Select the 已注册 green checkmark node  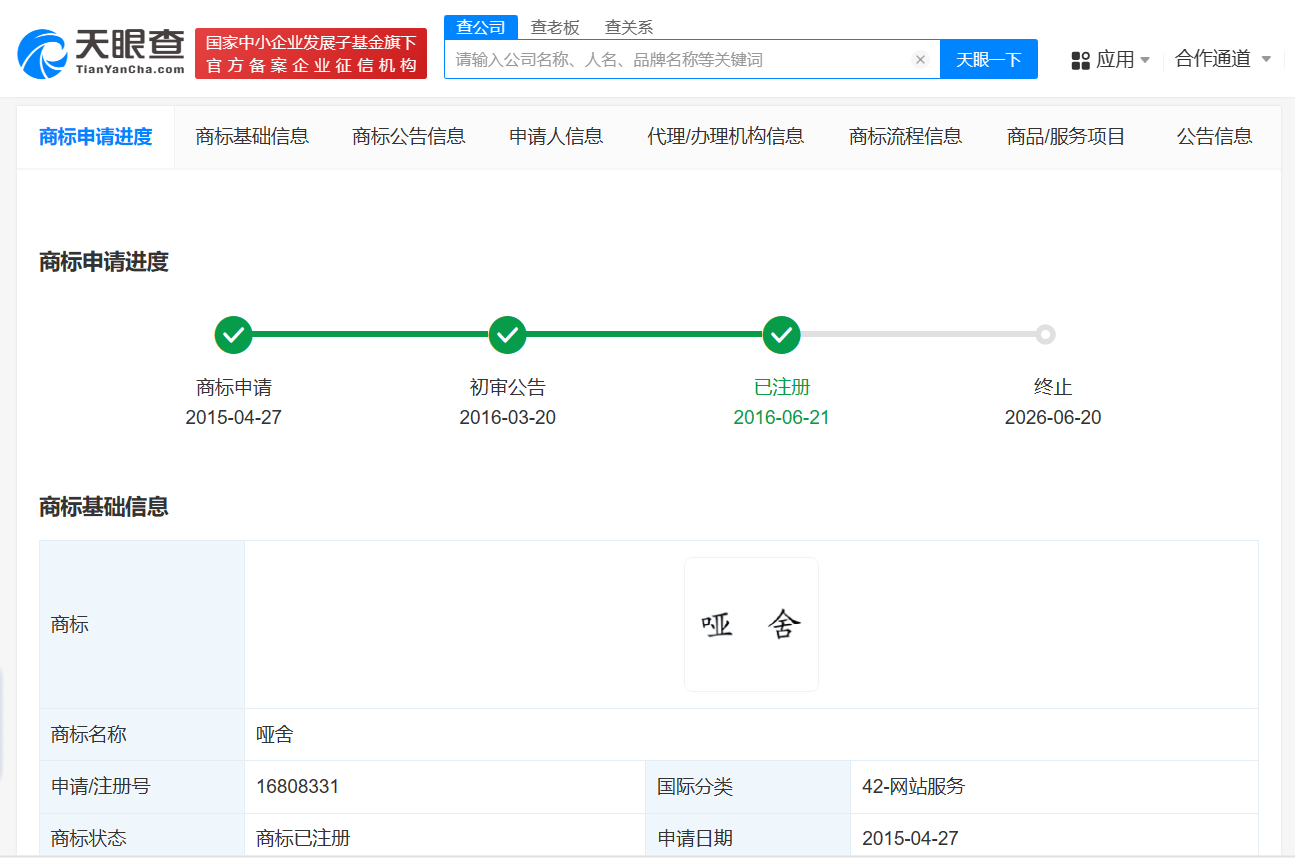pos(781,334)
